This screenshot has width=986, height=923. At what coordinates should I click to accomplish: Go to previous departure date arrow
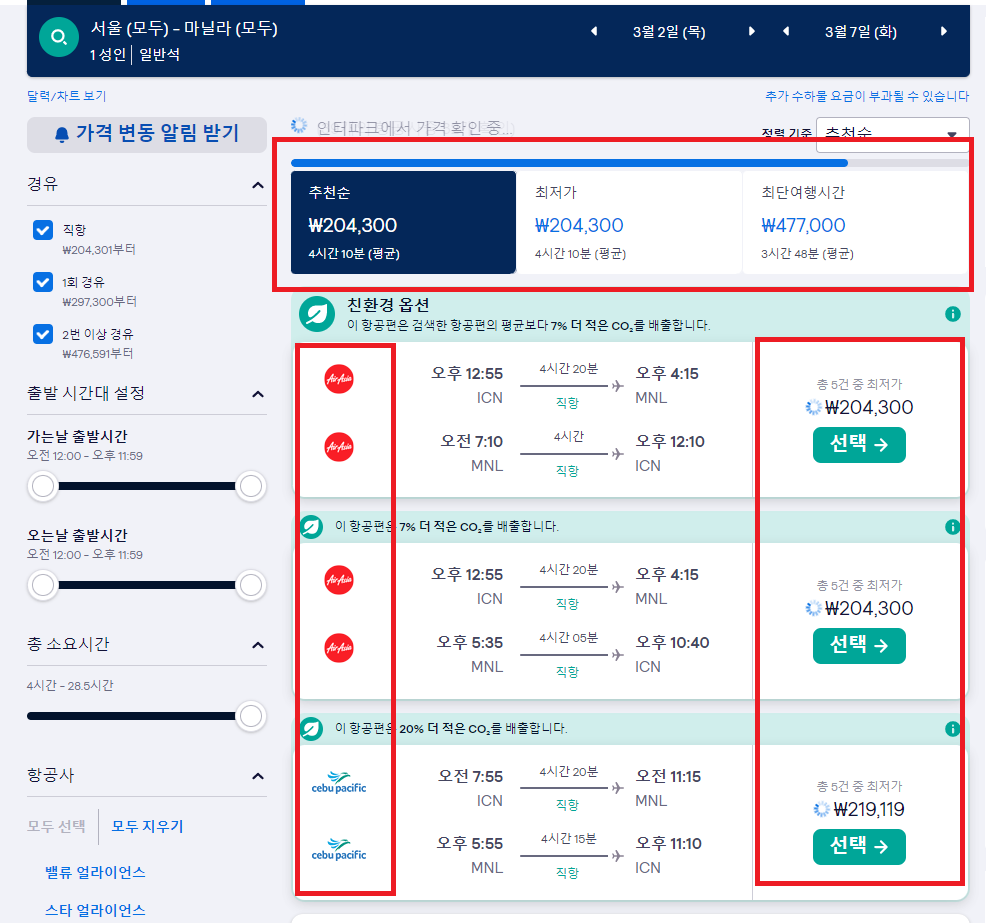pyautogui.click(x=594, y=31)
